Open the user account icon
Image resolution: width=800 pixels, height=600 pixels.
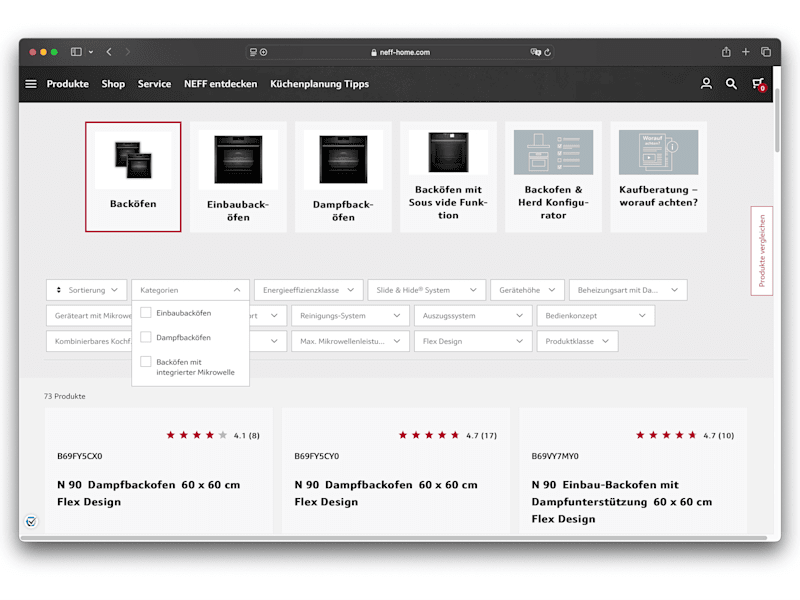[x=706, y=84]
